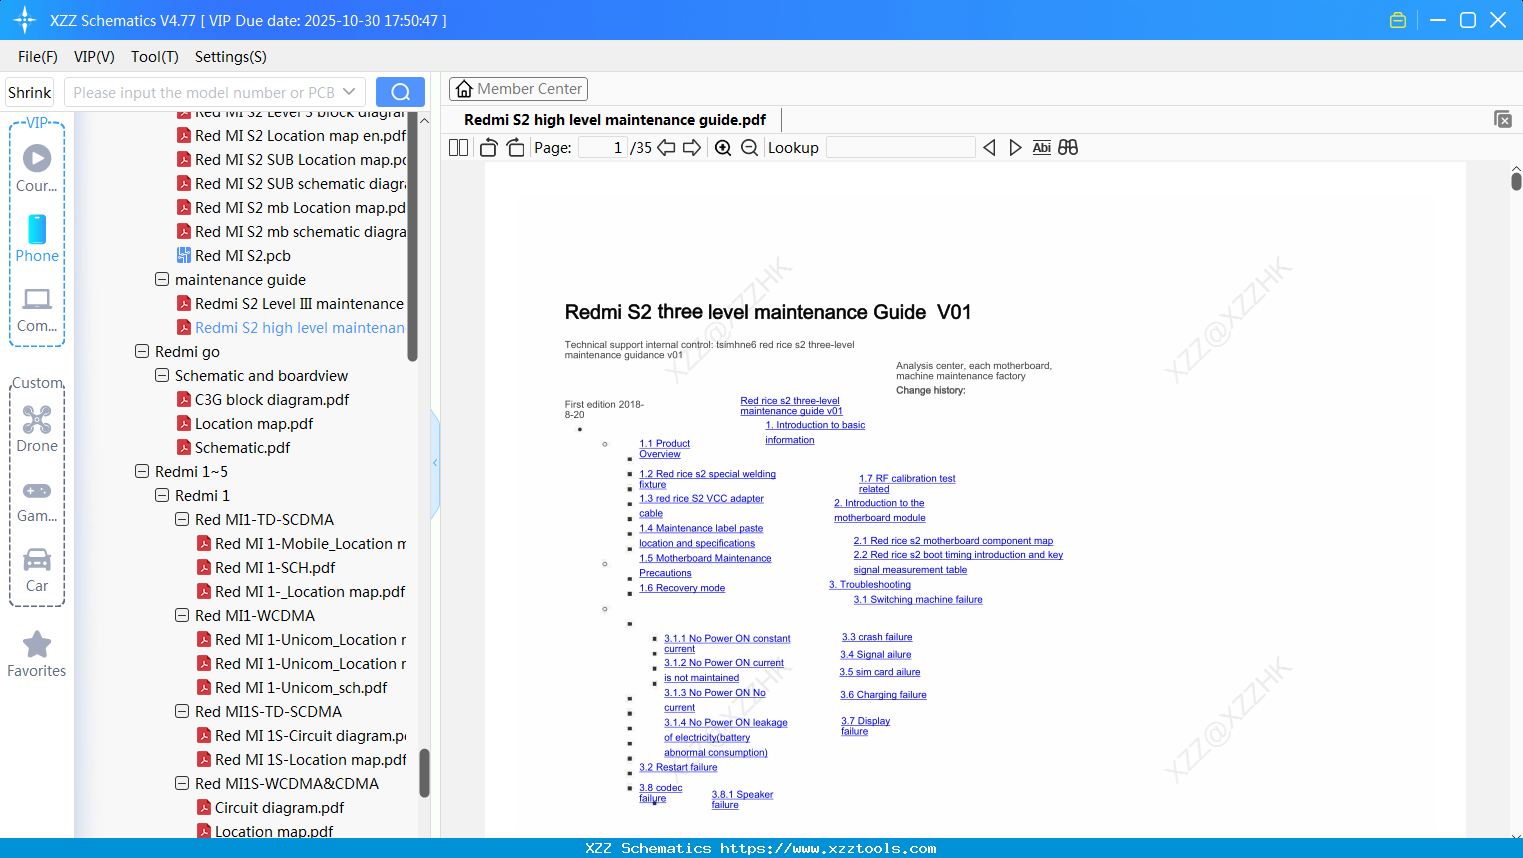Click the Shrink button
This screenshot has width=1523, height=858.
[x=29, y=92]
